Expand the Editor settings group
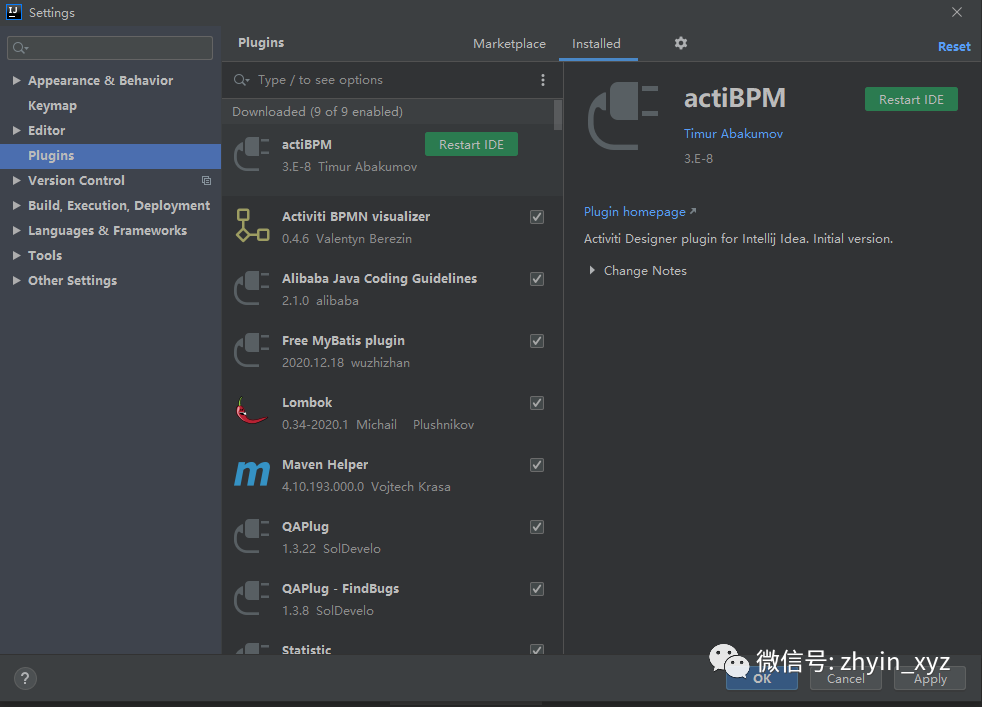 point(16,130)
